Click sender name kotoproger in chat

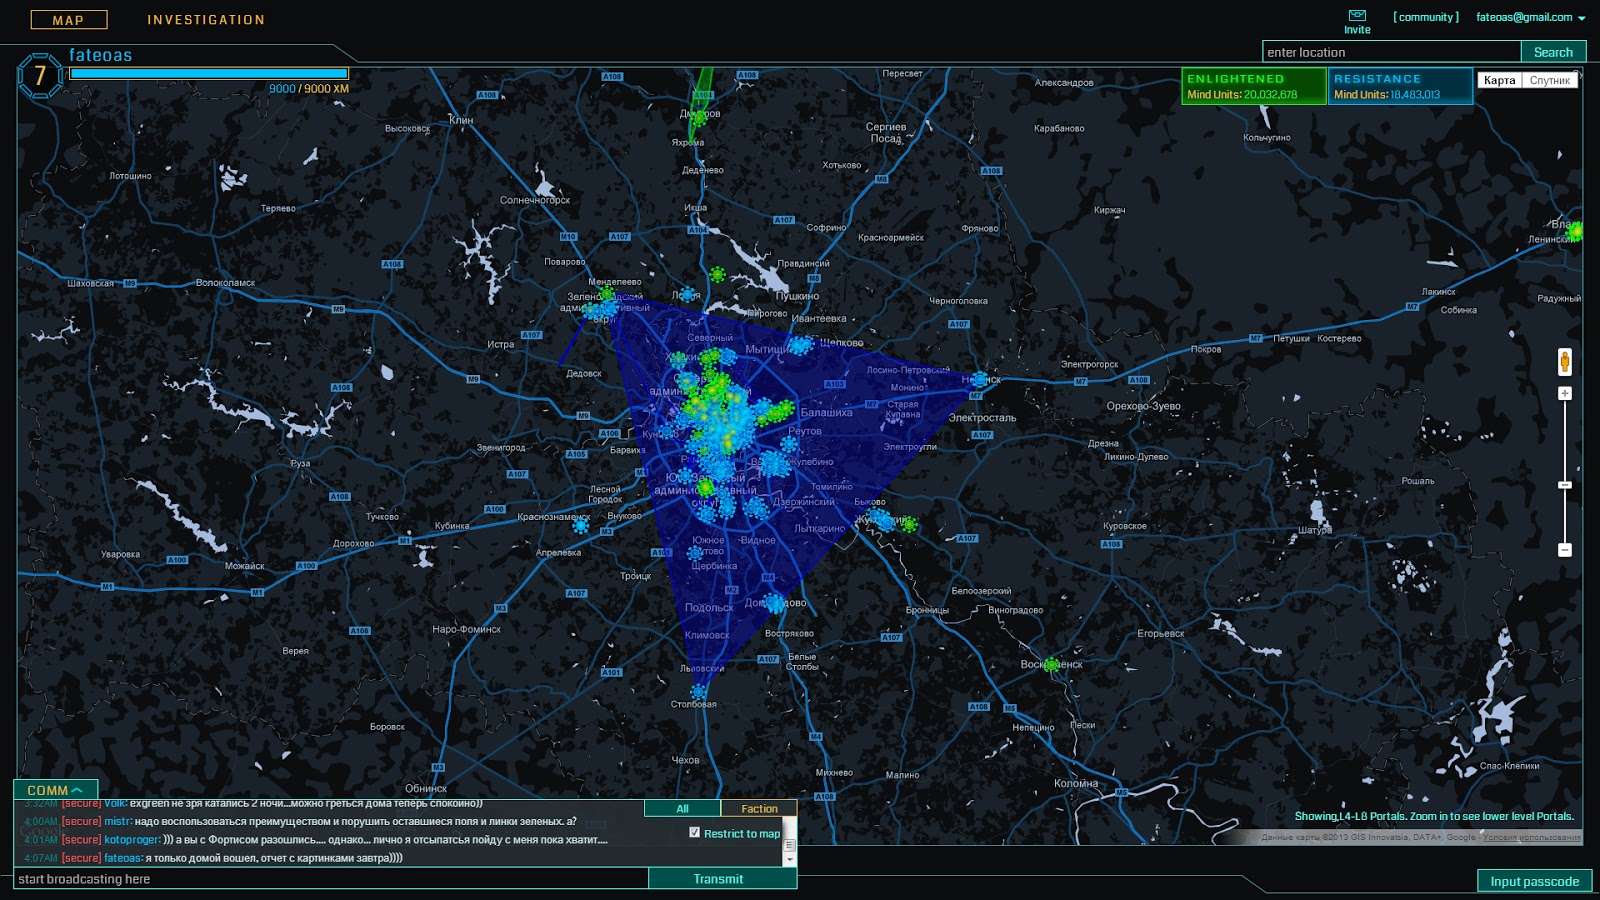pos(132,839)
